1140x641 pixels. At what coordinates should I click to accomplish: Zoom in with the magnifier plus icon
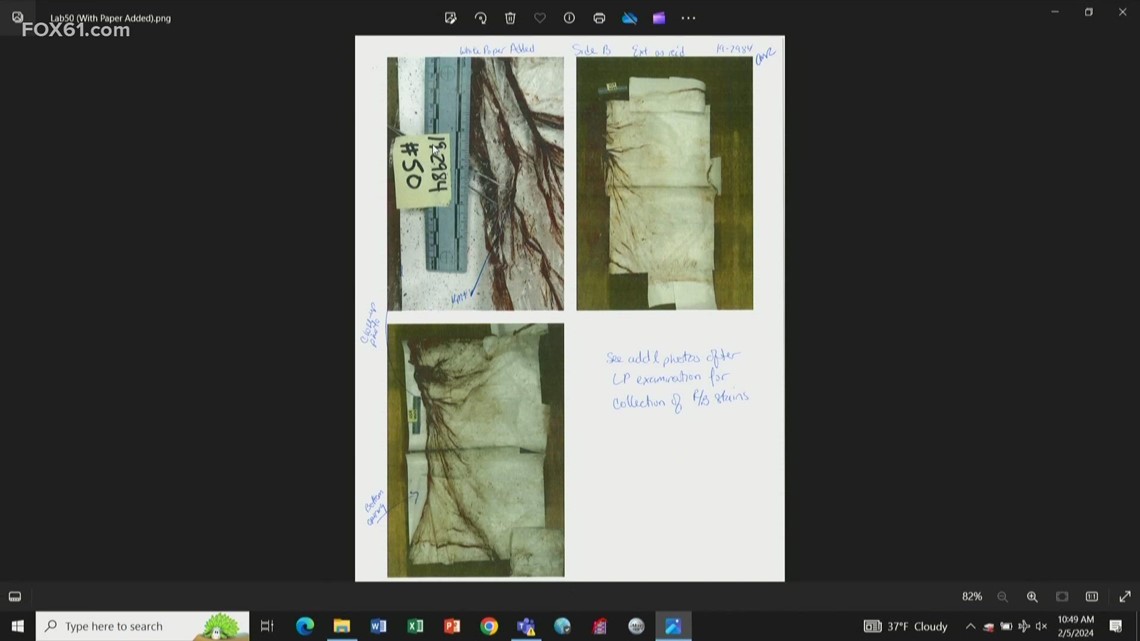click(1033, 596)
